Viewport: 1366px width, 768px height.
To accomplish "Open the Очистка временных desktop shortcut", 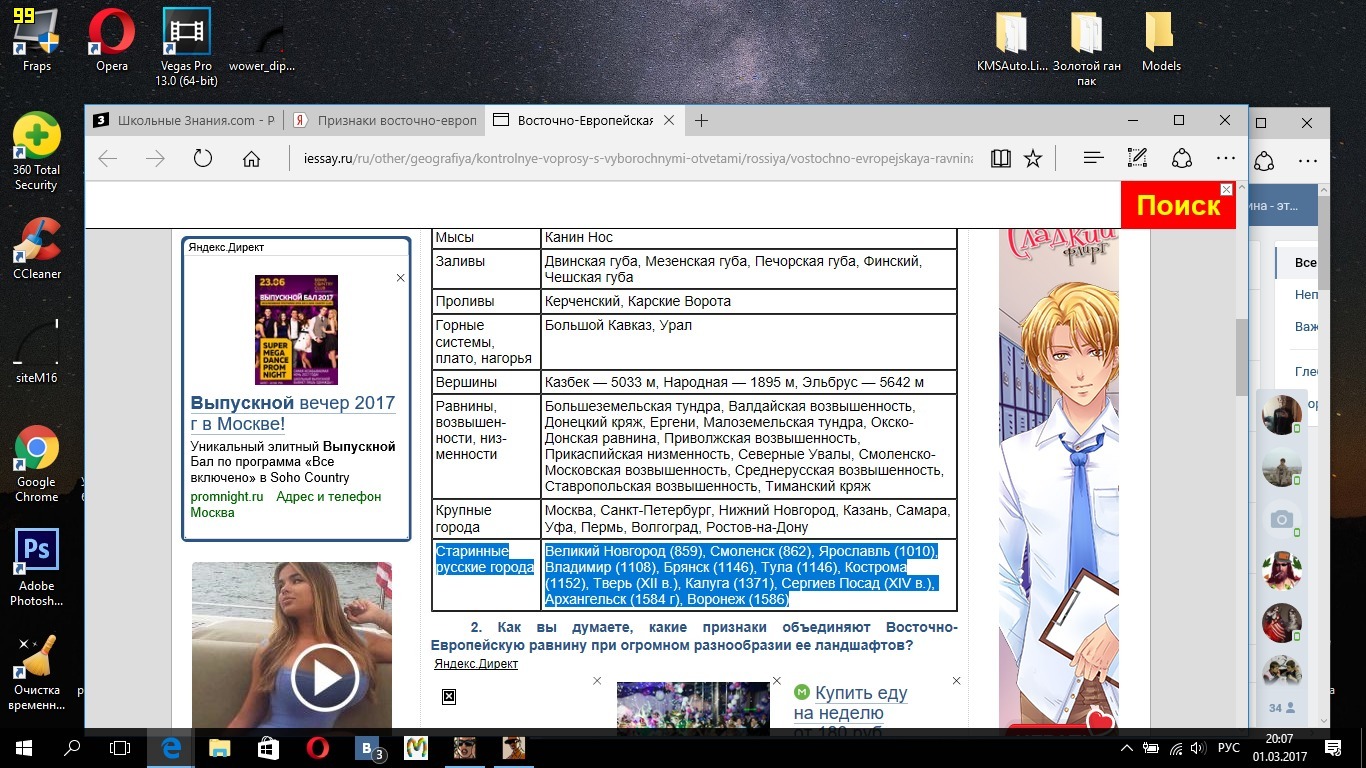I will point(36,672).
